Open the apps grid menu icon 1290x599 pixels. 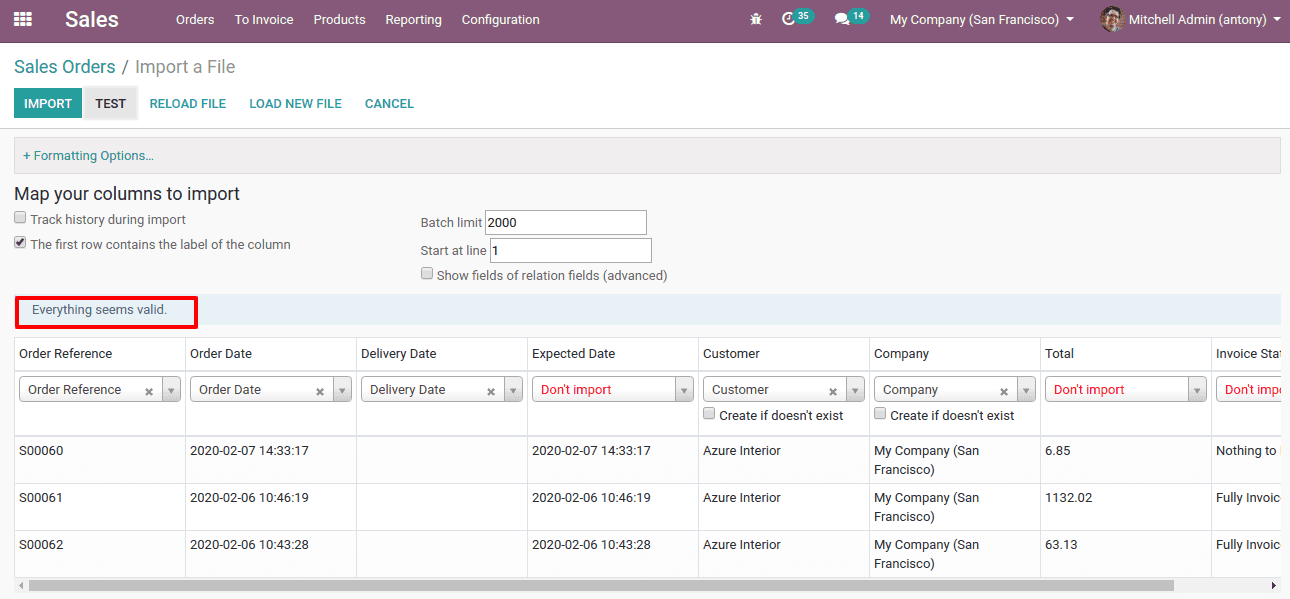(x=22, y=19)
